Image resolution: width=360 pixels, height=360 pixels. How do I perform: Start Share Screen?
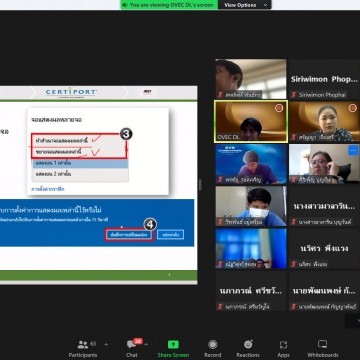pyautogui.click(x=173, y=348)
